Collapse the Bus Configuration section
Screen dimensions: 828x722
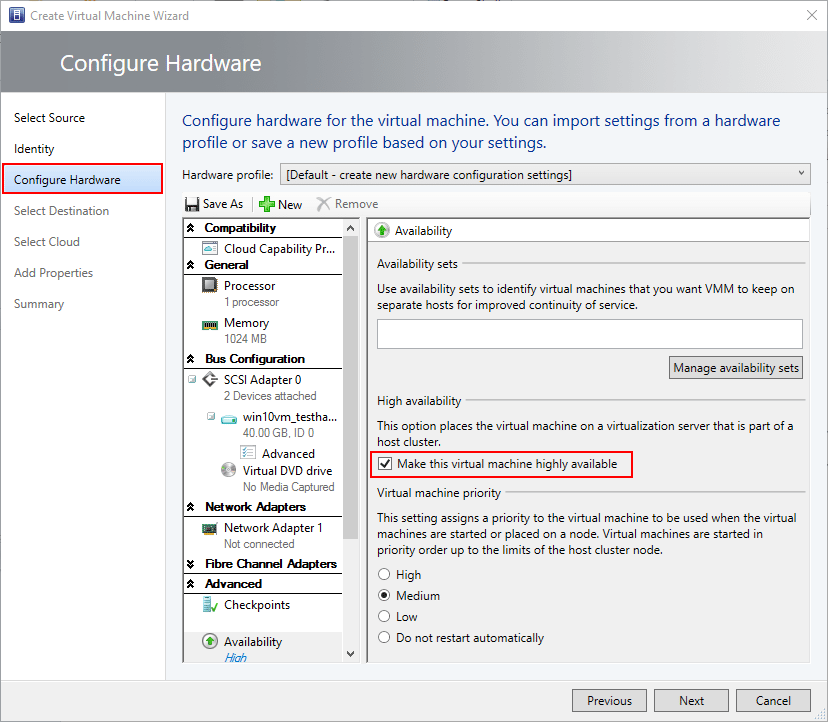coord(190,358)
